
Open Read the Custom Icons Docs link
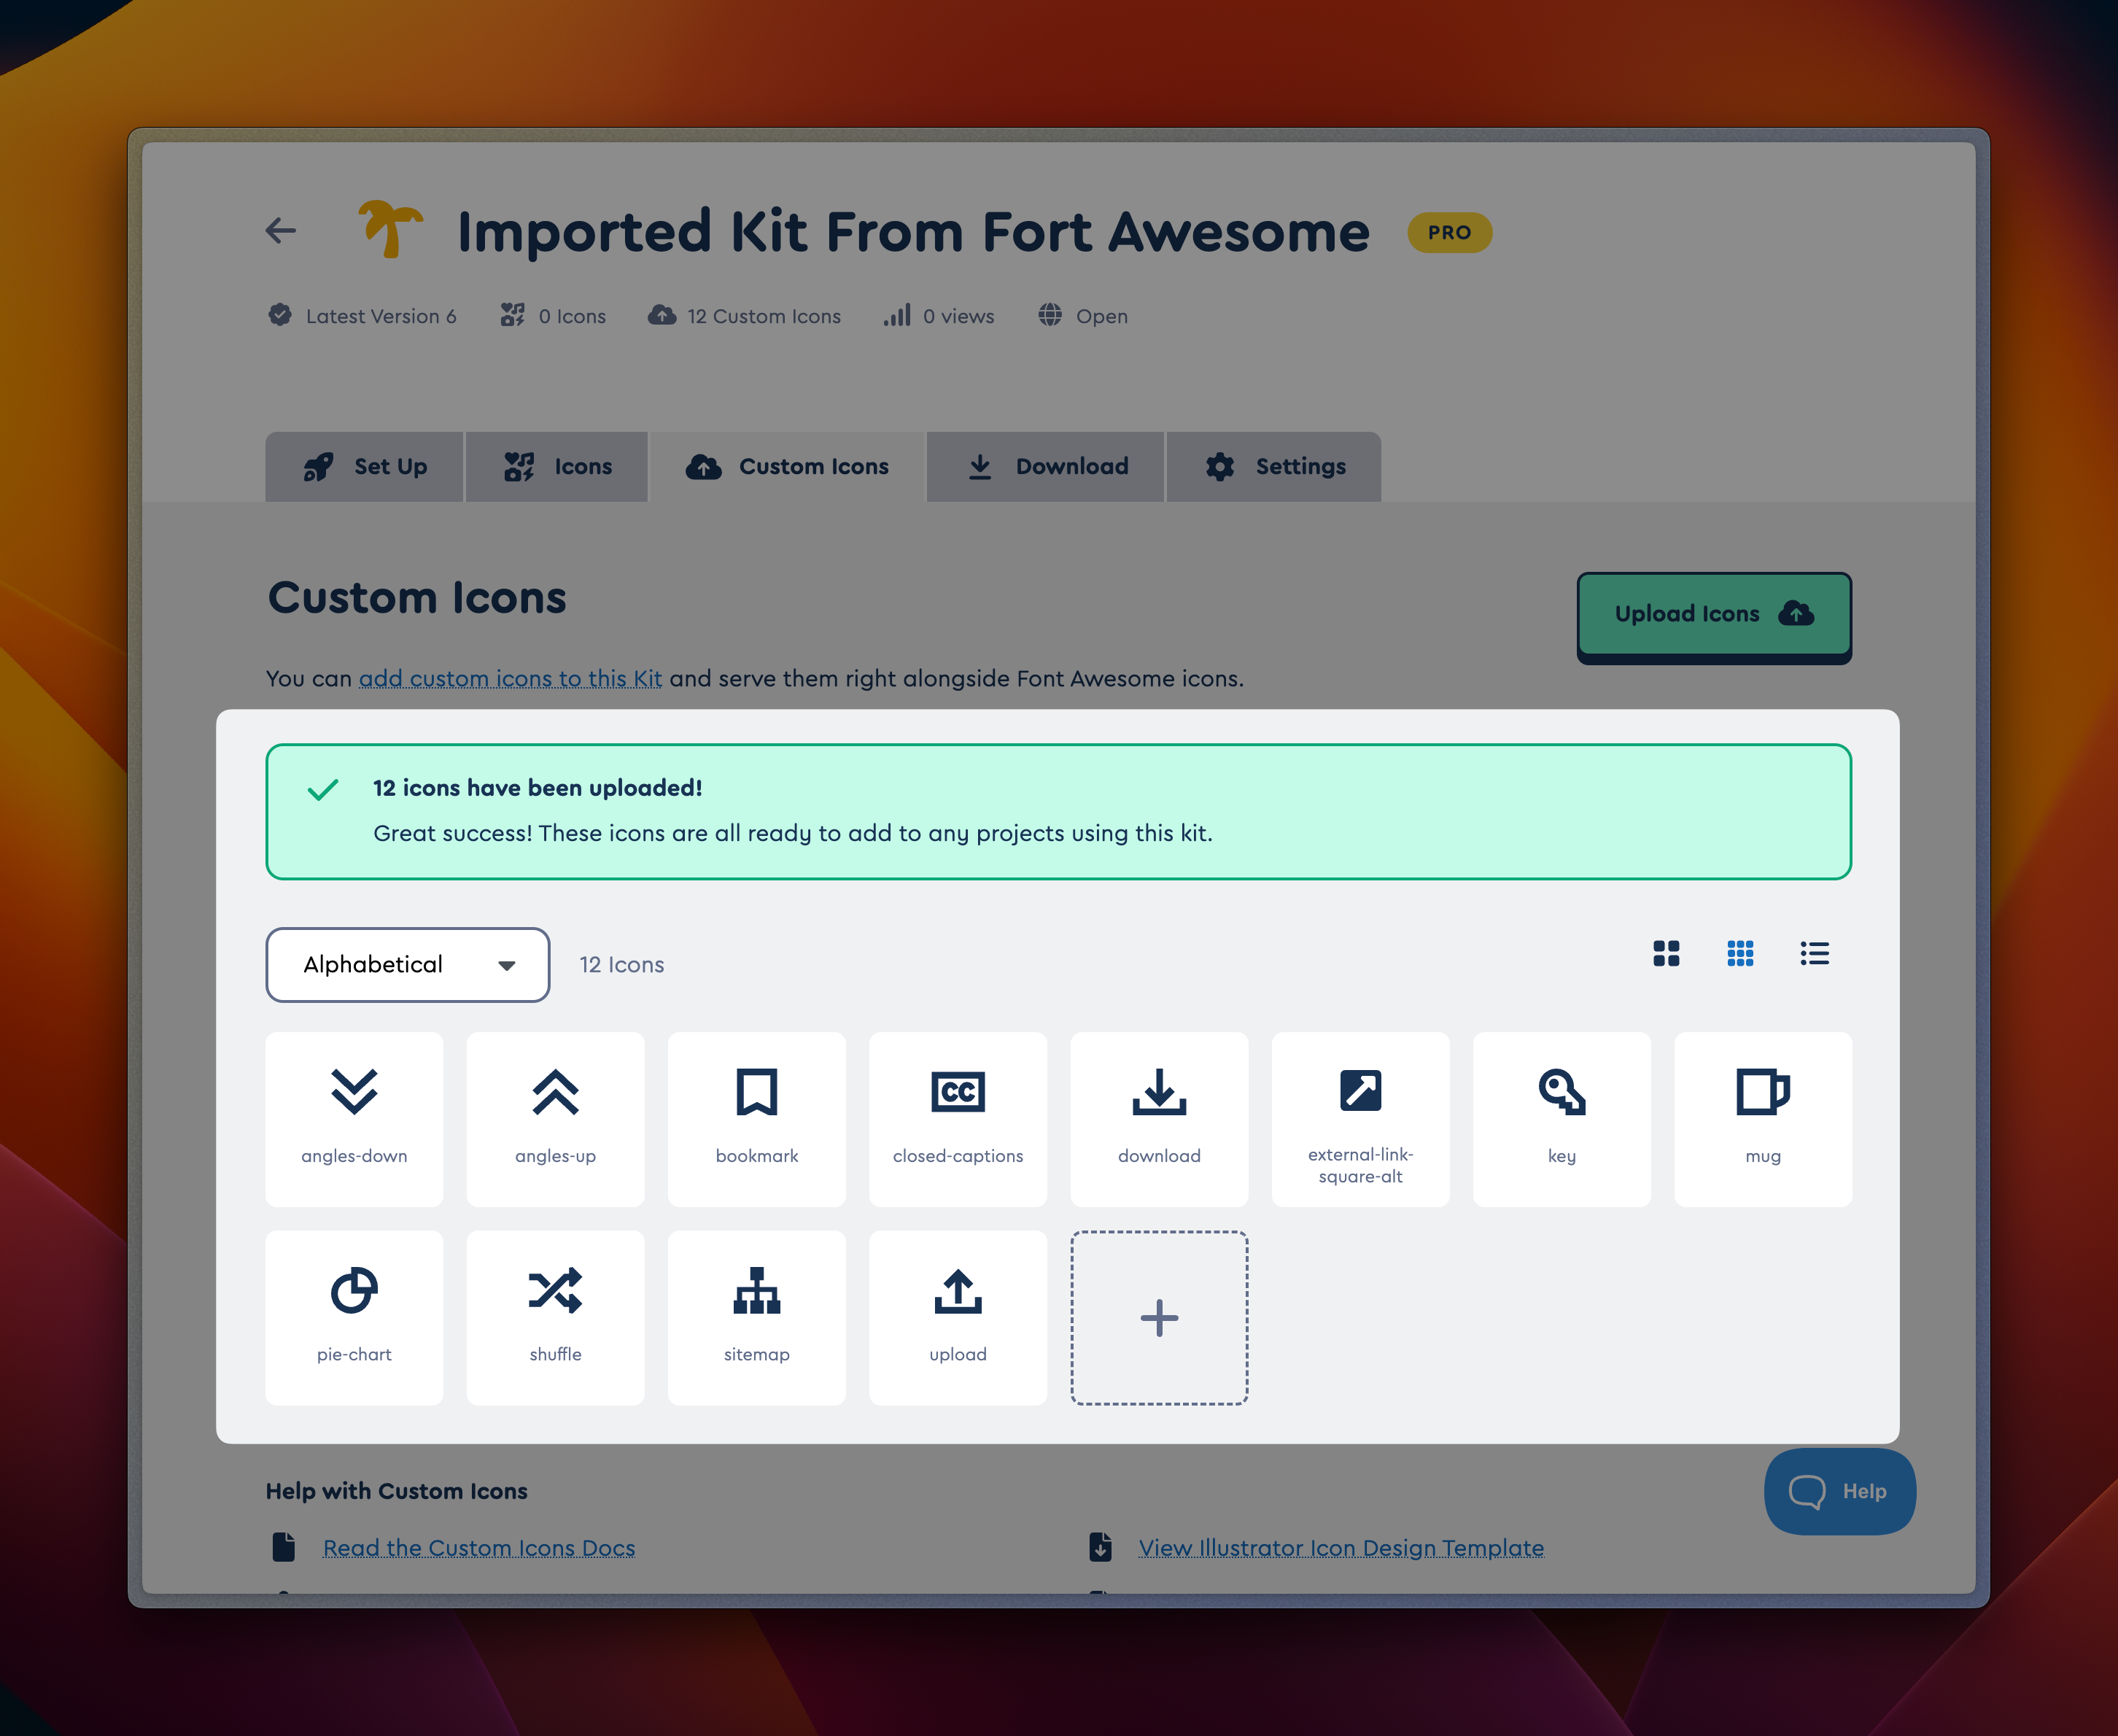coord(478,1548)
